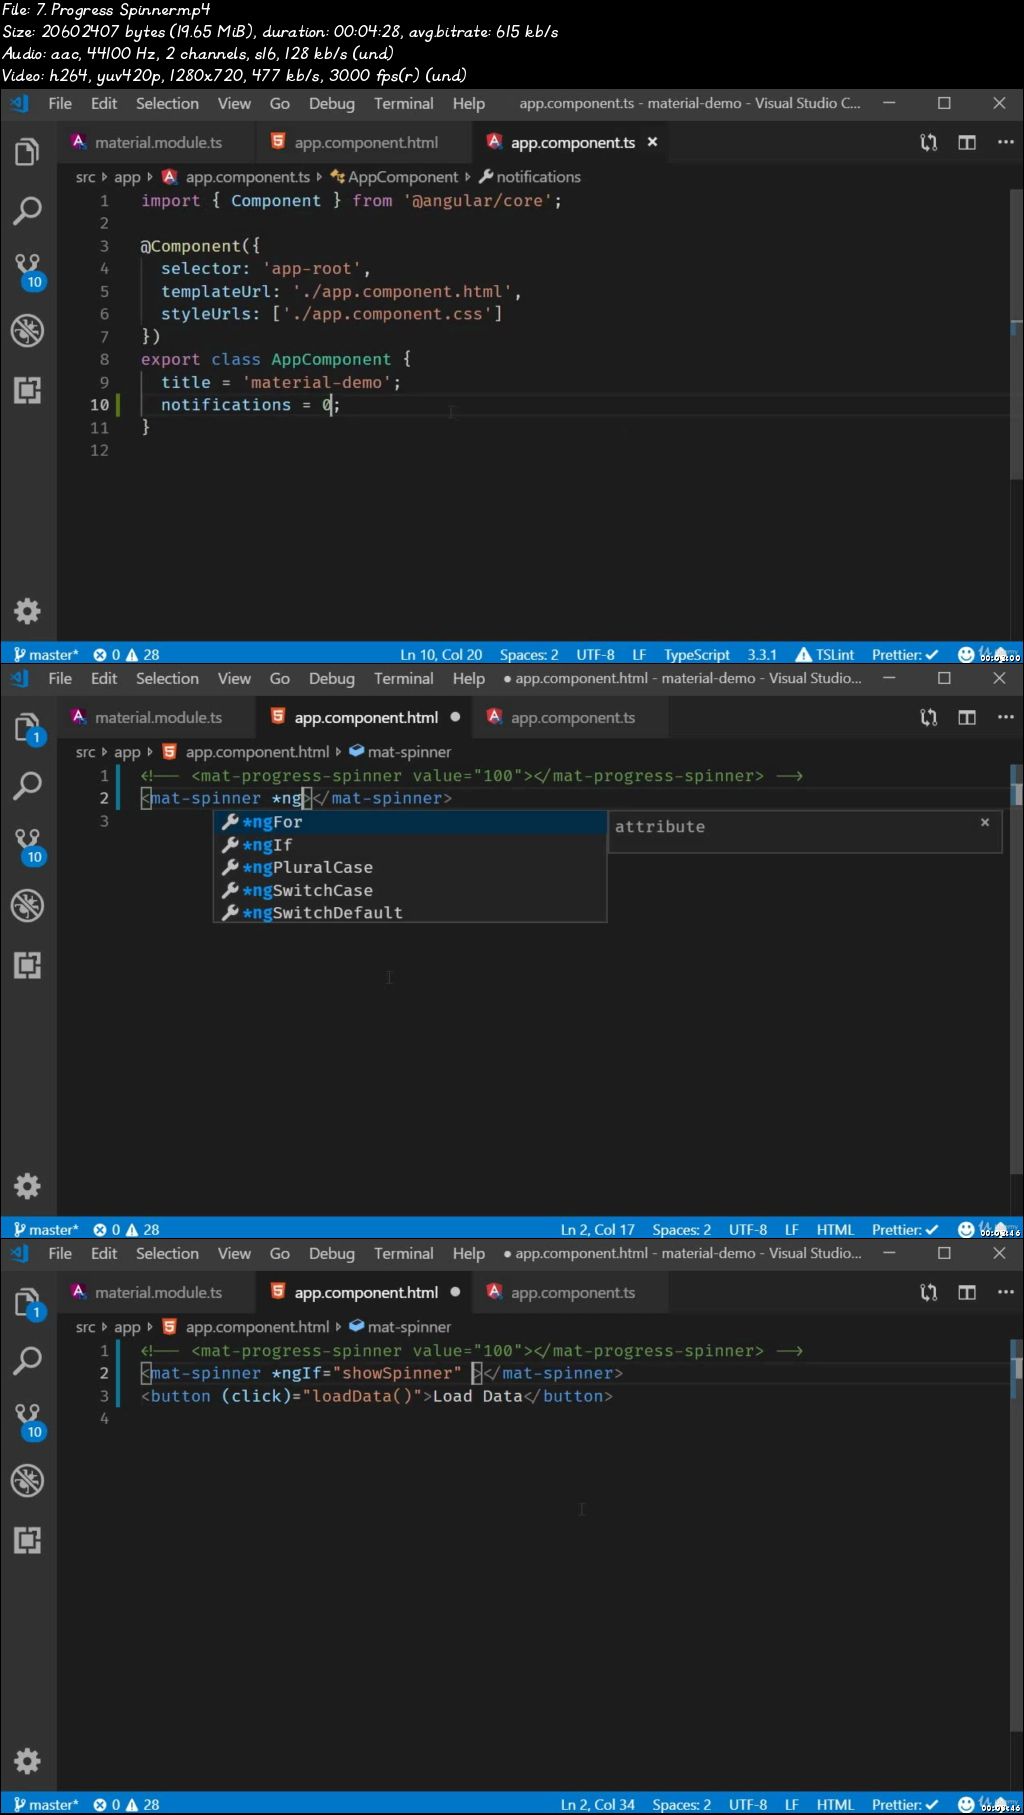This screenshot has height=1815, width=1024.
Task: Open More Actions ellipsis in bottom window
Action: click(x=1005, y=1293)
